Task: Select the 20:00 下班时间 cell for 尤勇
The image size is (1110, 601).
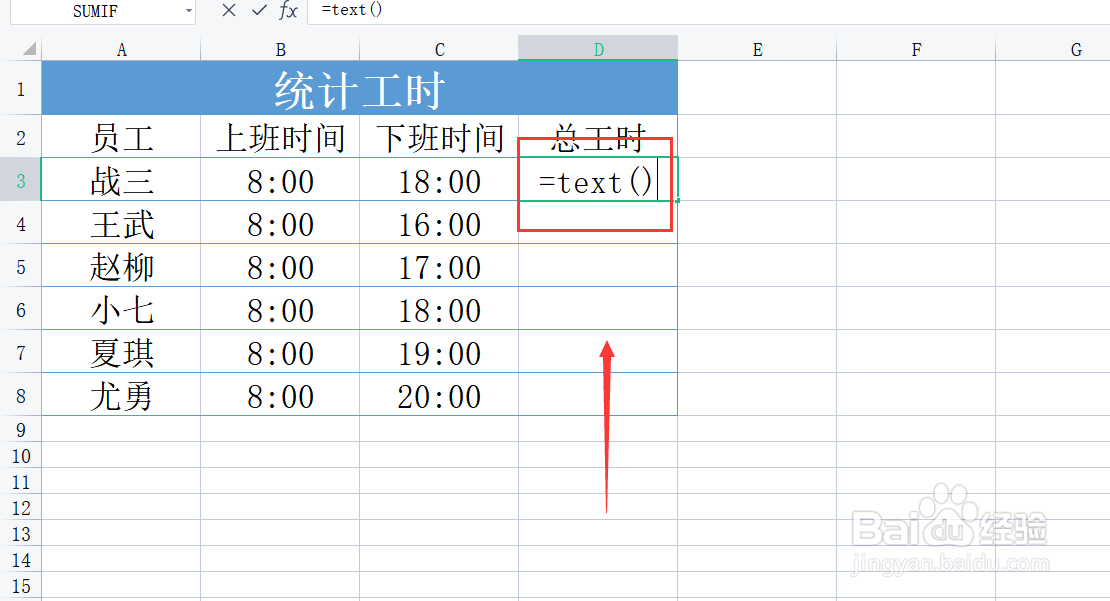Action: coord(439,395)
